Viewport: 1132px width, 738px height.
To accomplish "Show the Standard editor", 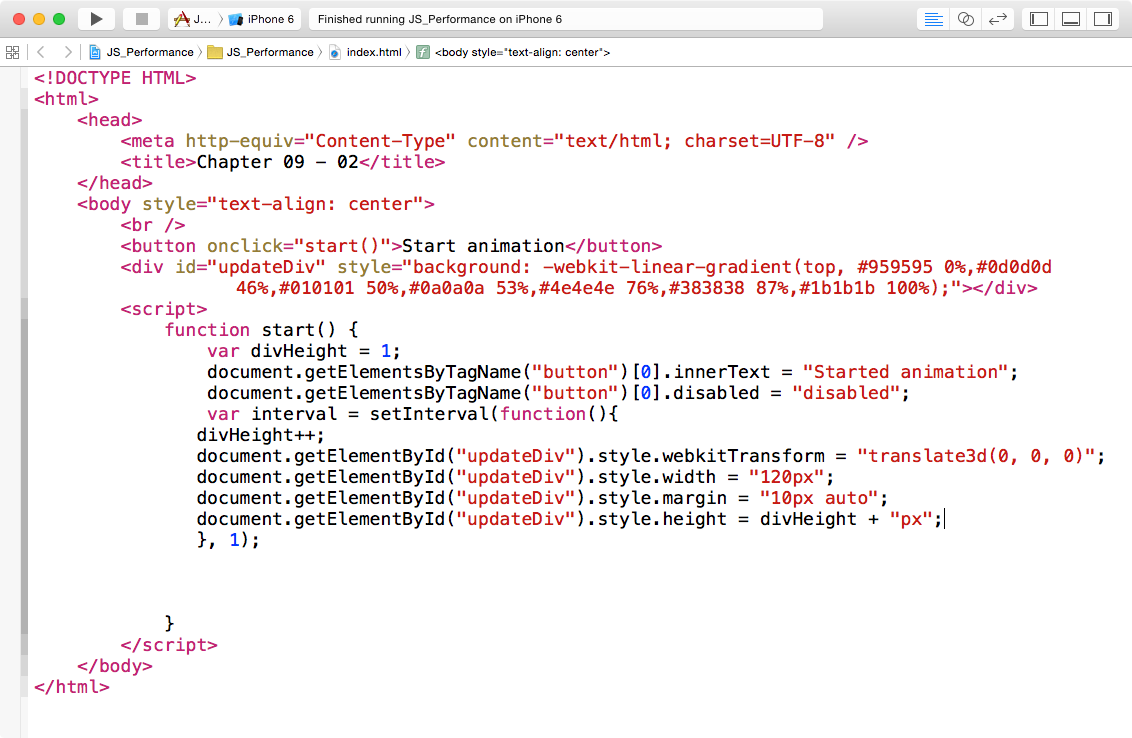I will (x=933, y=19).
